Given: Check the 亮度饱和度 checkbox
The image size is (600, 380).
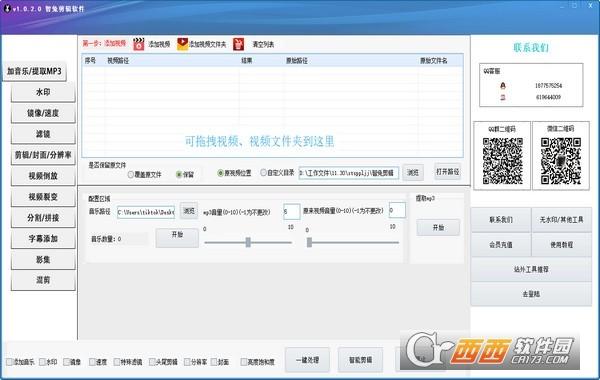Looking at the screenshot, I should click(244, 362).
